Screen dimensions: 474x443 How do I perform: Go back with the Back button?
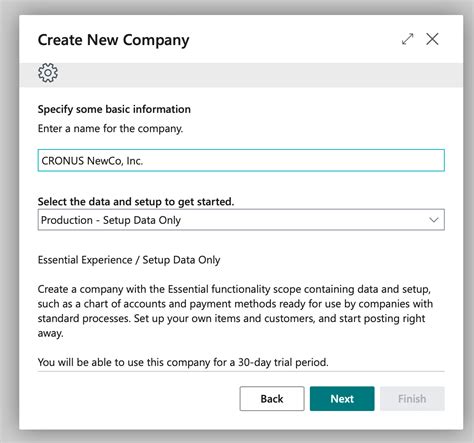tap(272, 399)
